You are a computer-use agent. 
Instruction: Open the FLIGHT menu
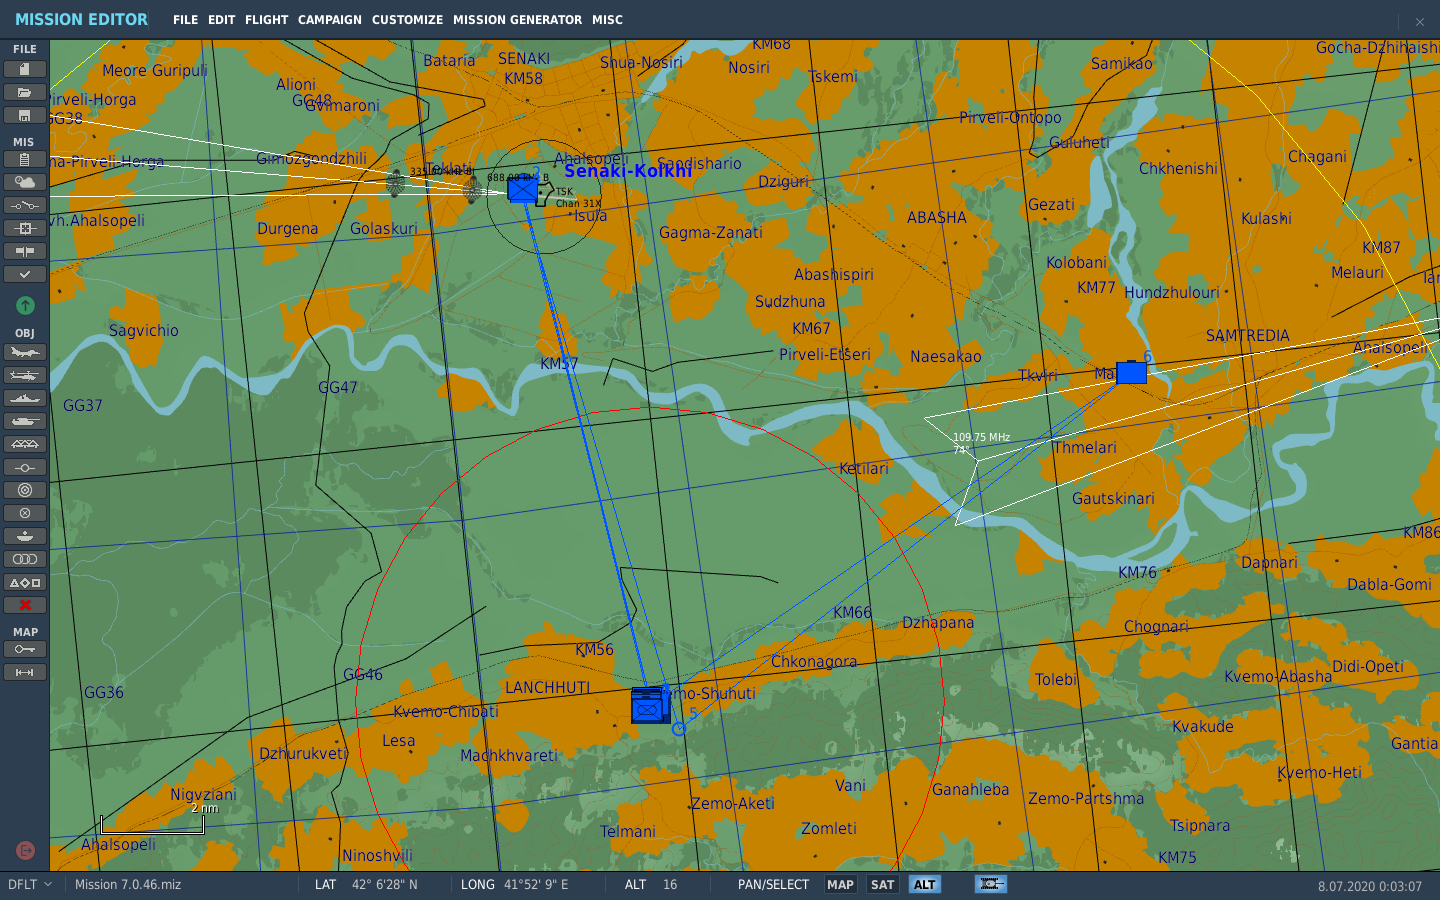coord(266,20)
